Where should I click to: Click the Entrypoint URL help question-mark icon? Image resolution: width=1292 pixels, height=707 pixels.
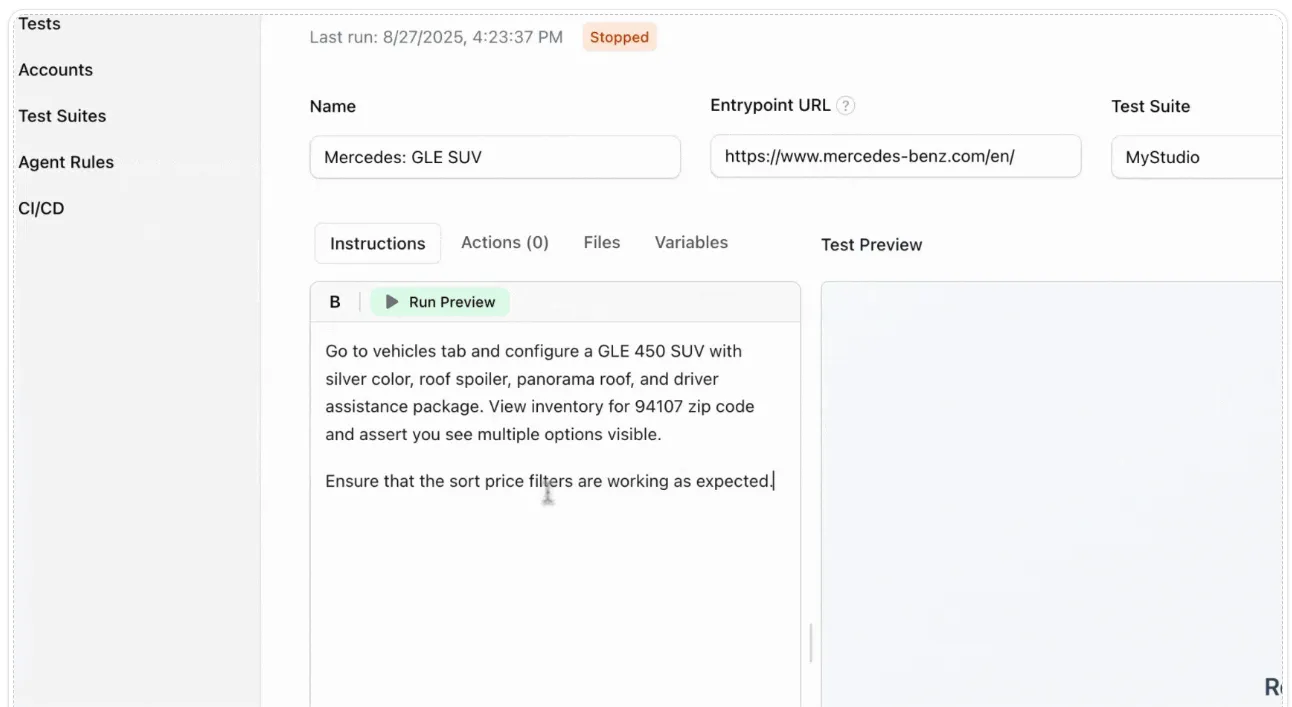coord(846,105)
